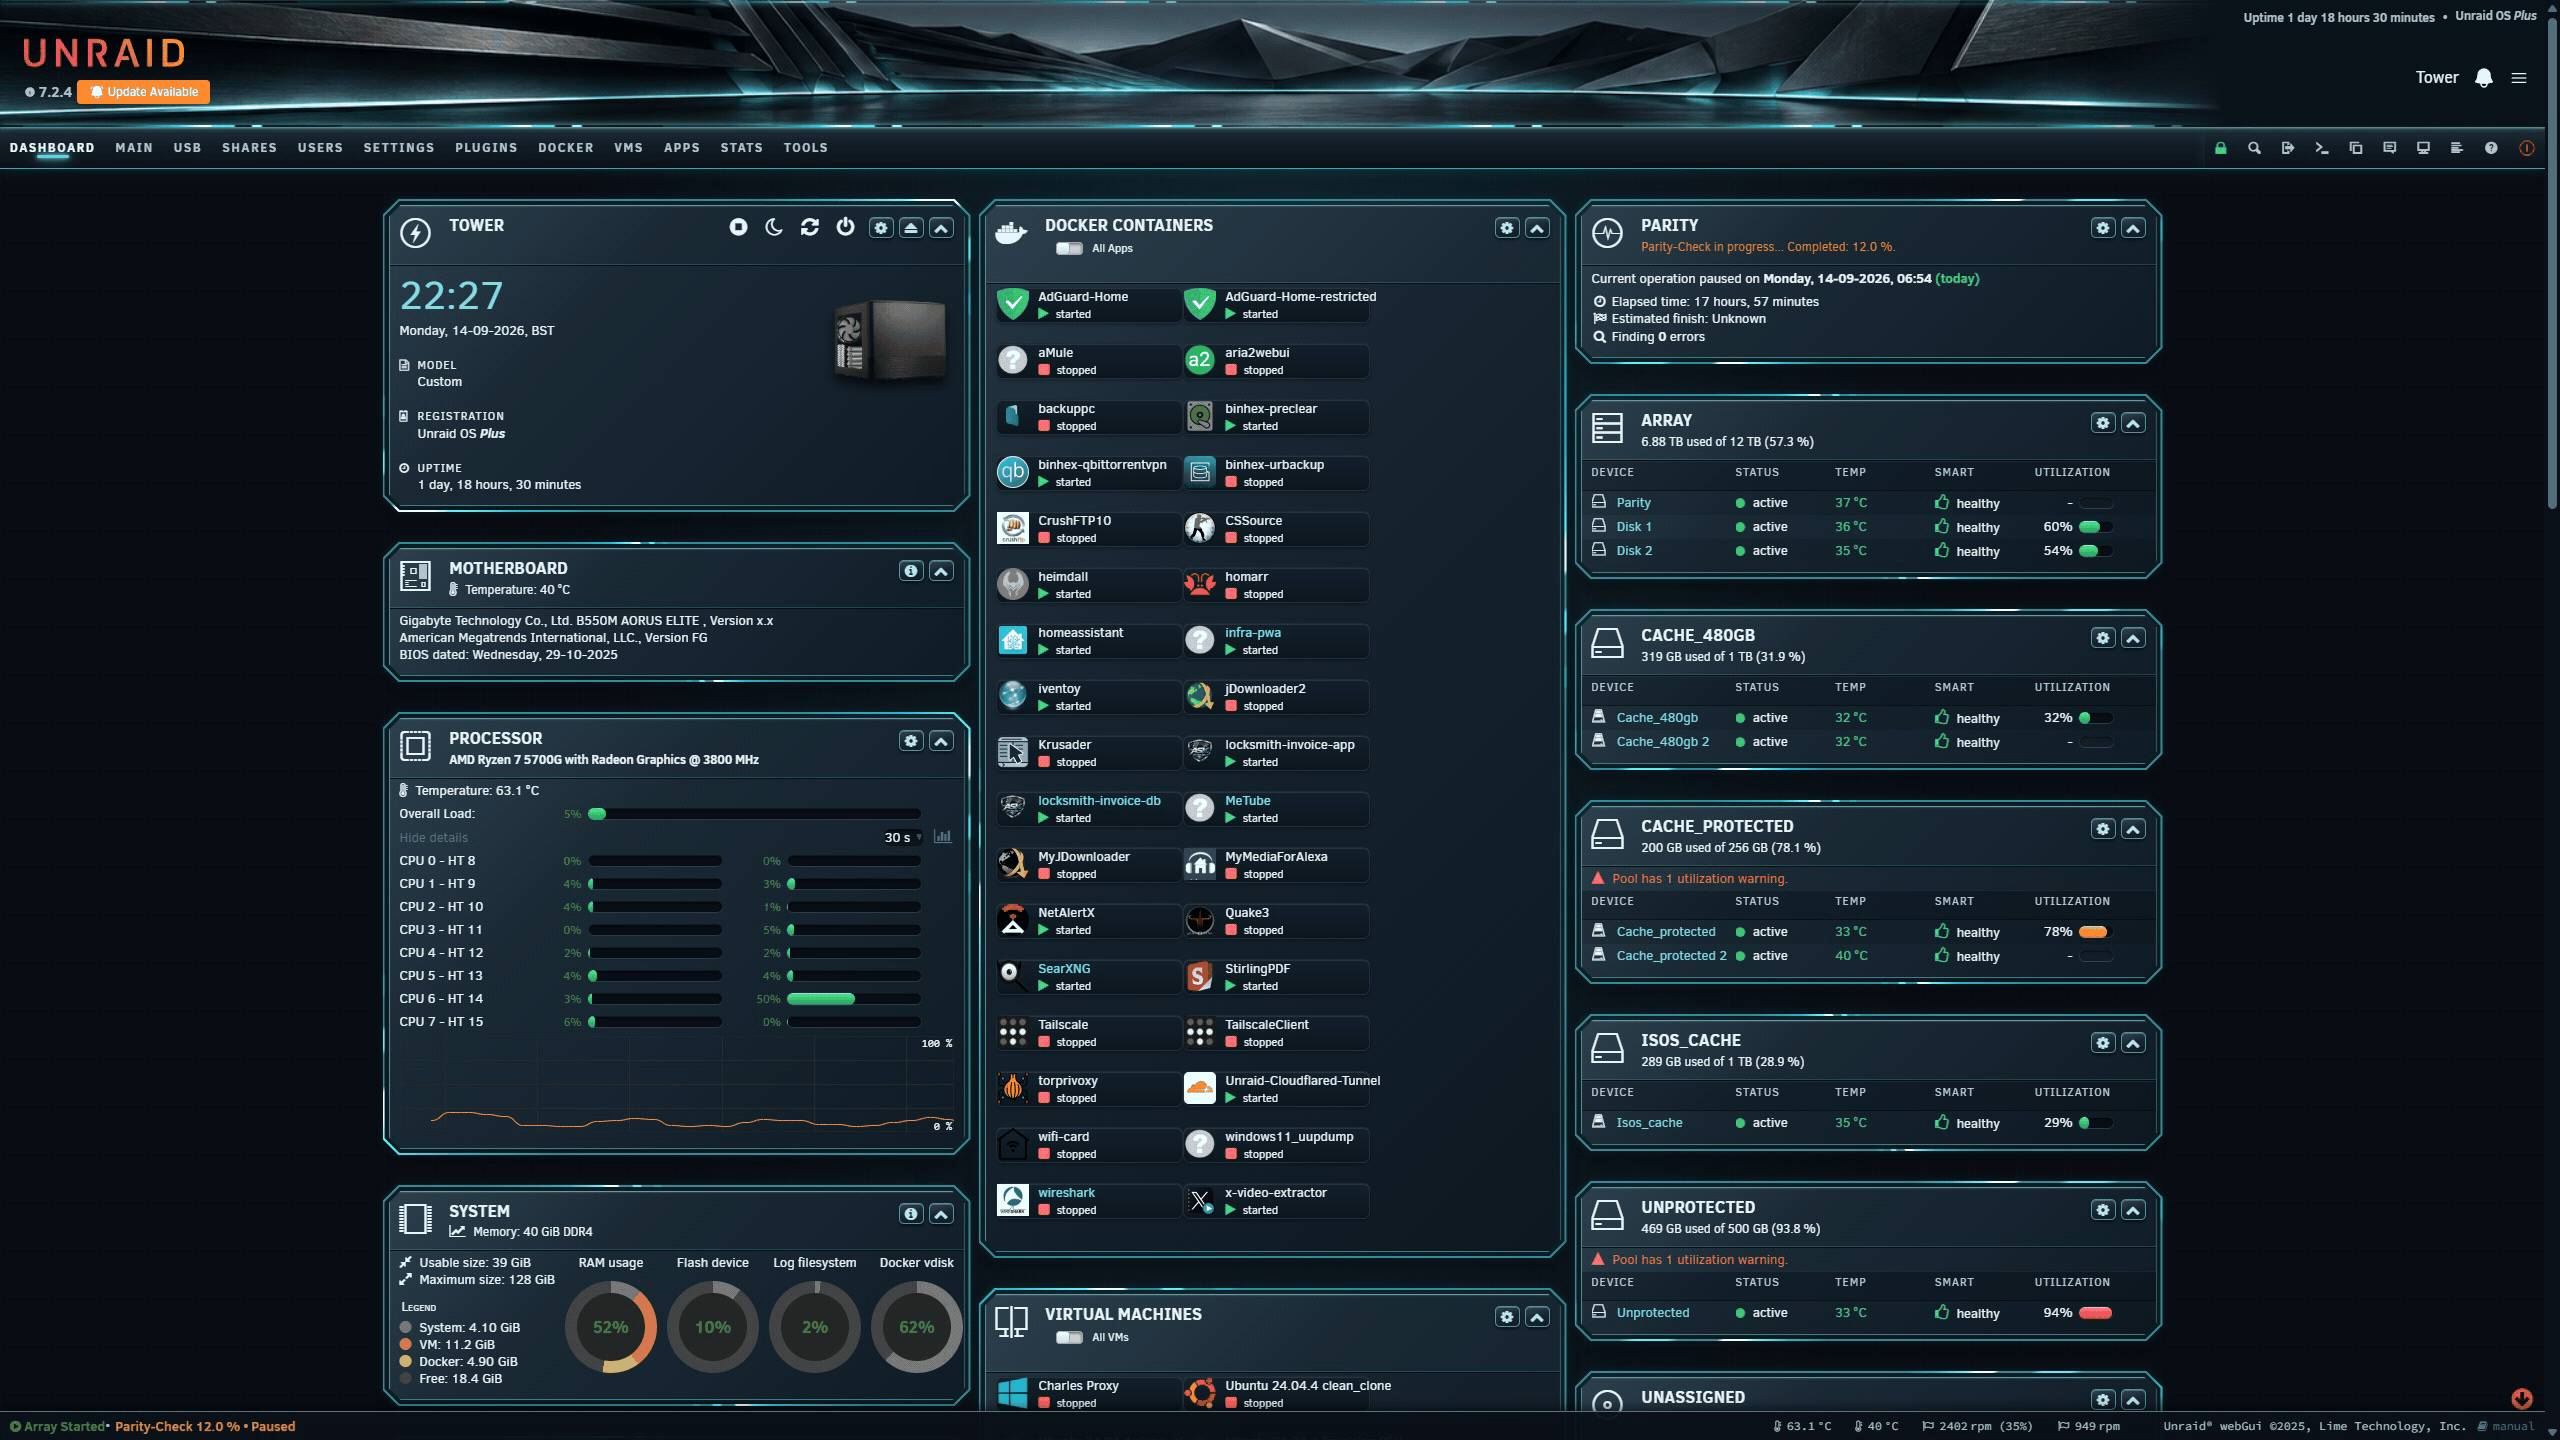Open Processor settings gear
Screen dimensions: 2560x1440
point(911,741)
